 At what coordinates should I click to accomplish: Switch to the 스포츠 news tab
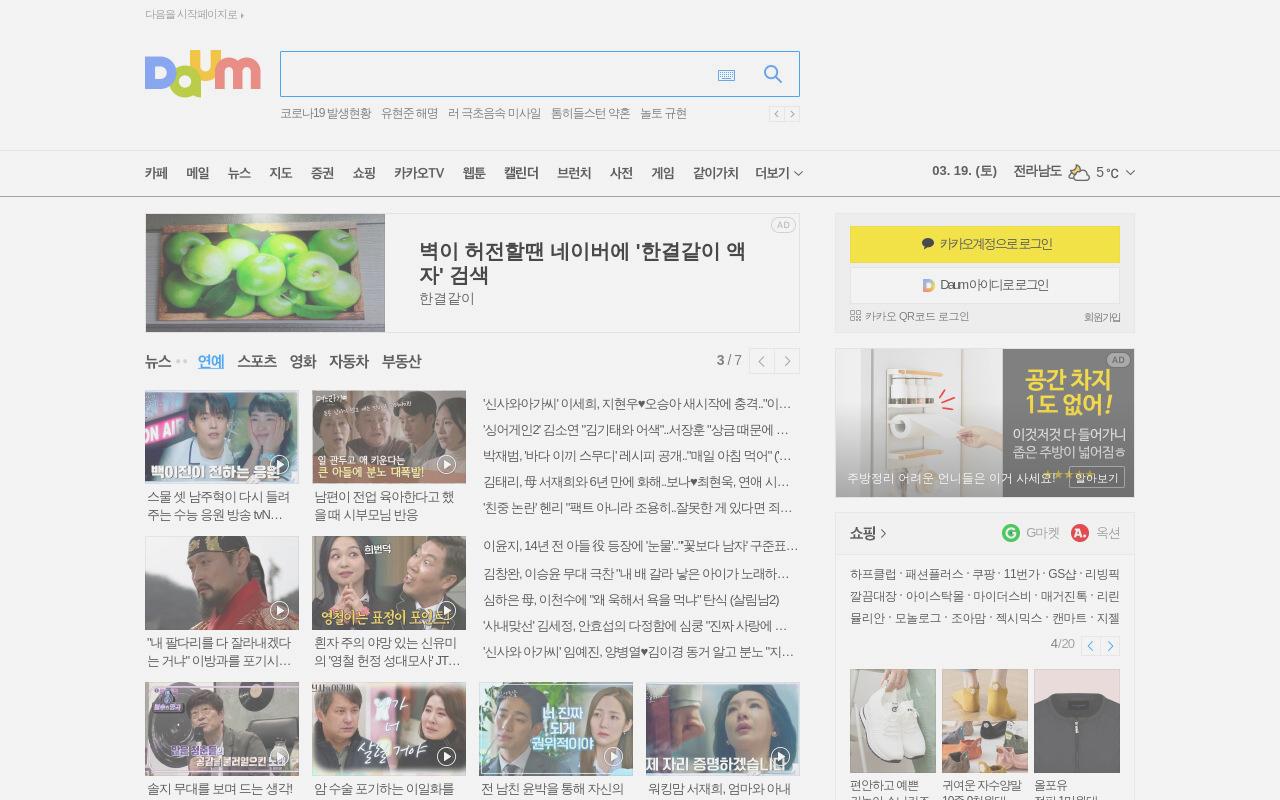pos(257,361)
